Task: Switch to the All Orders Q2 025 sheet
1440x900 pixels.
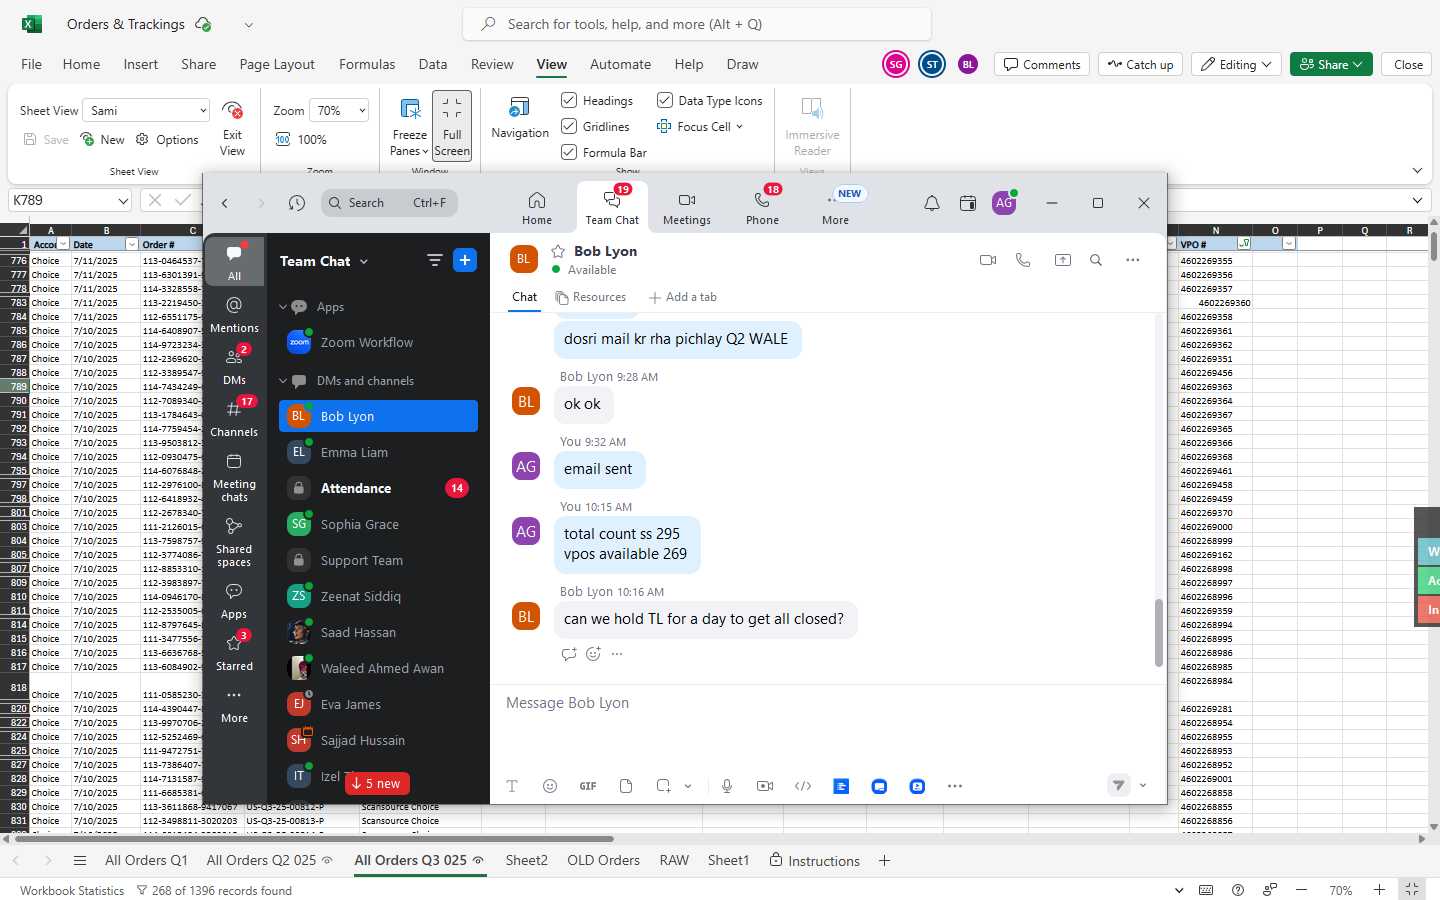Action: [261, 860]
